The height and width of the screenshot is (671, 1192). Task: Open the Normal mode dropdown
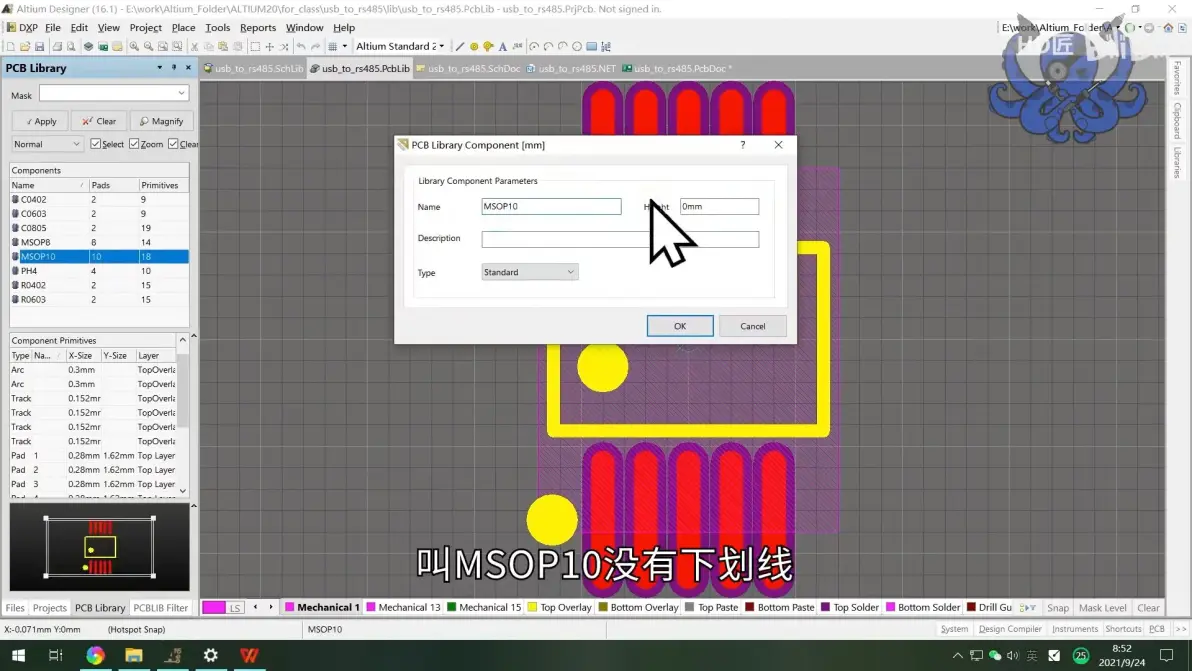pos(76,144)
